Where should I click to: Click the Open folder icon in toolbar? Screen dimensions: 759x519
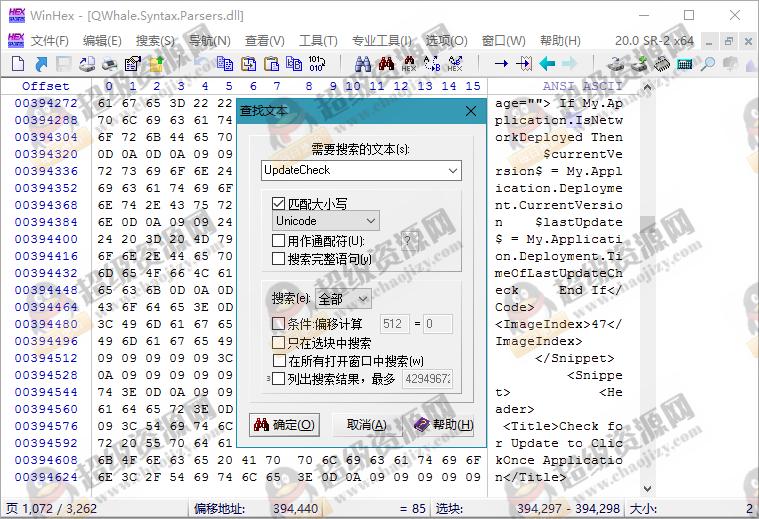tap(156, 63)
